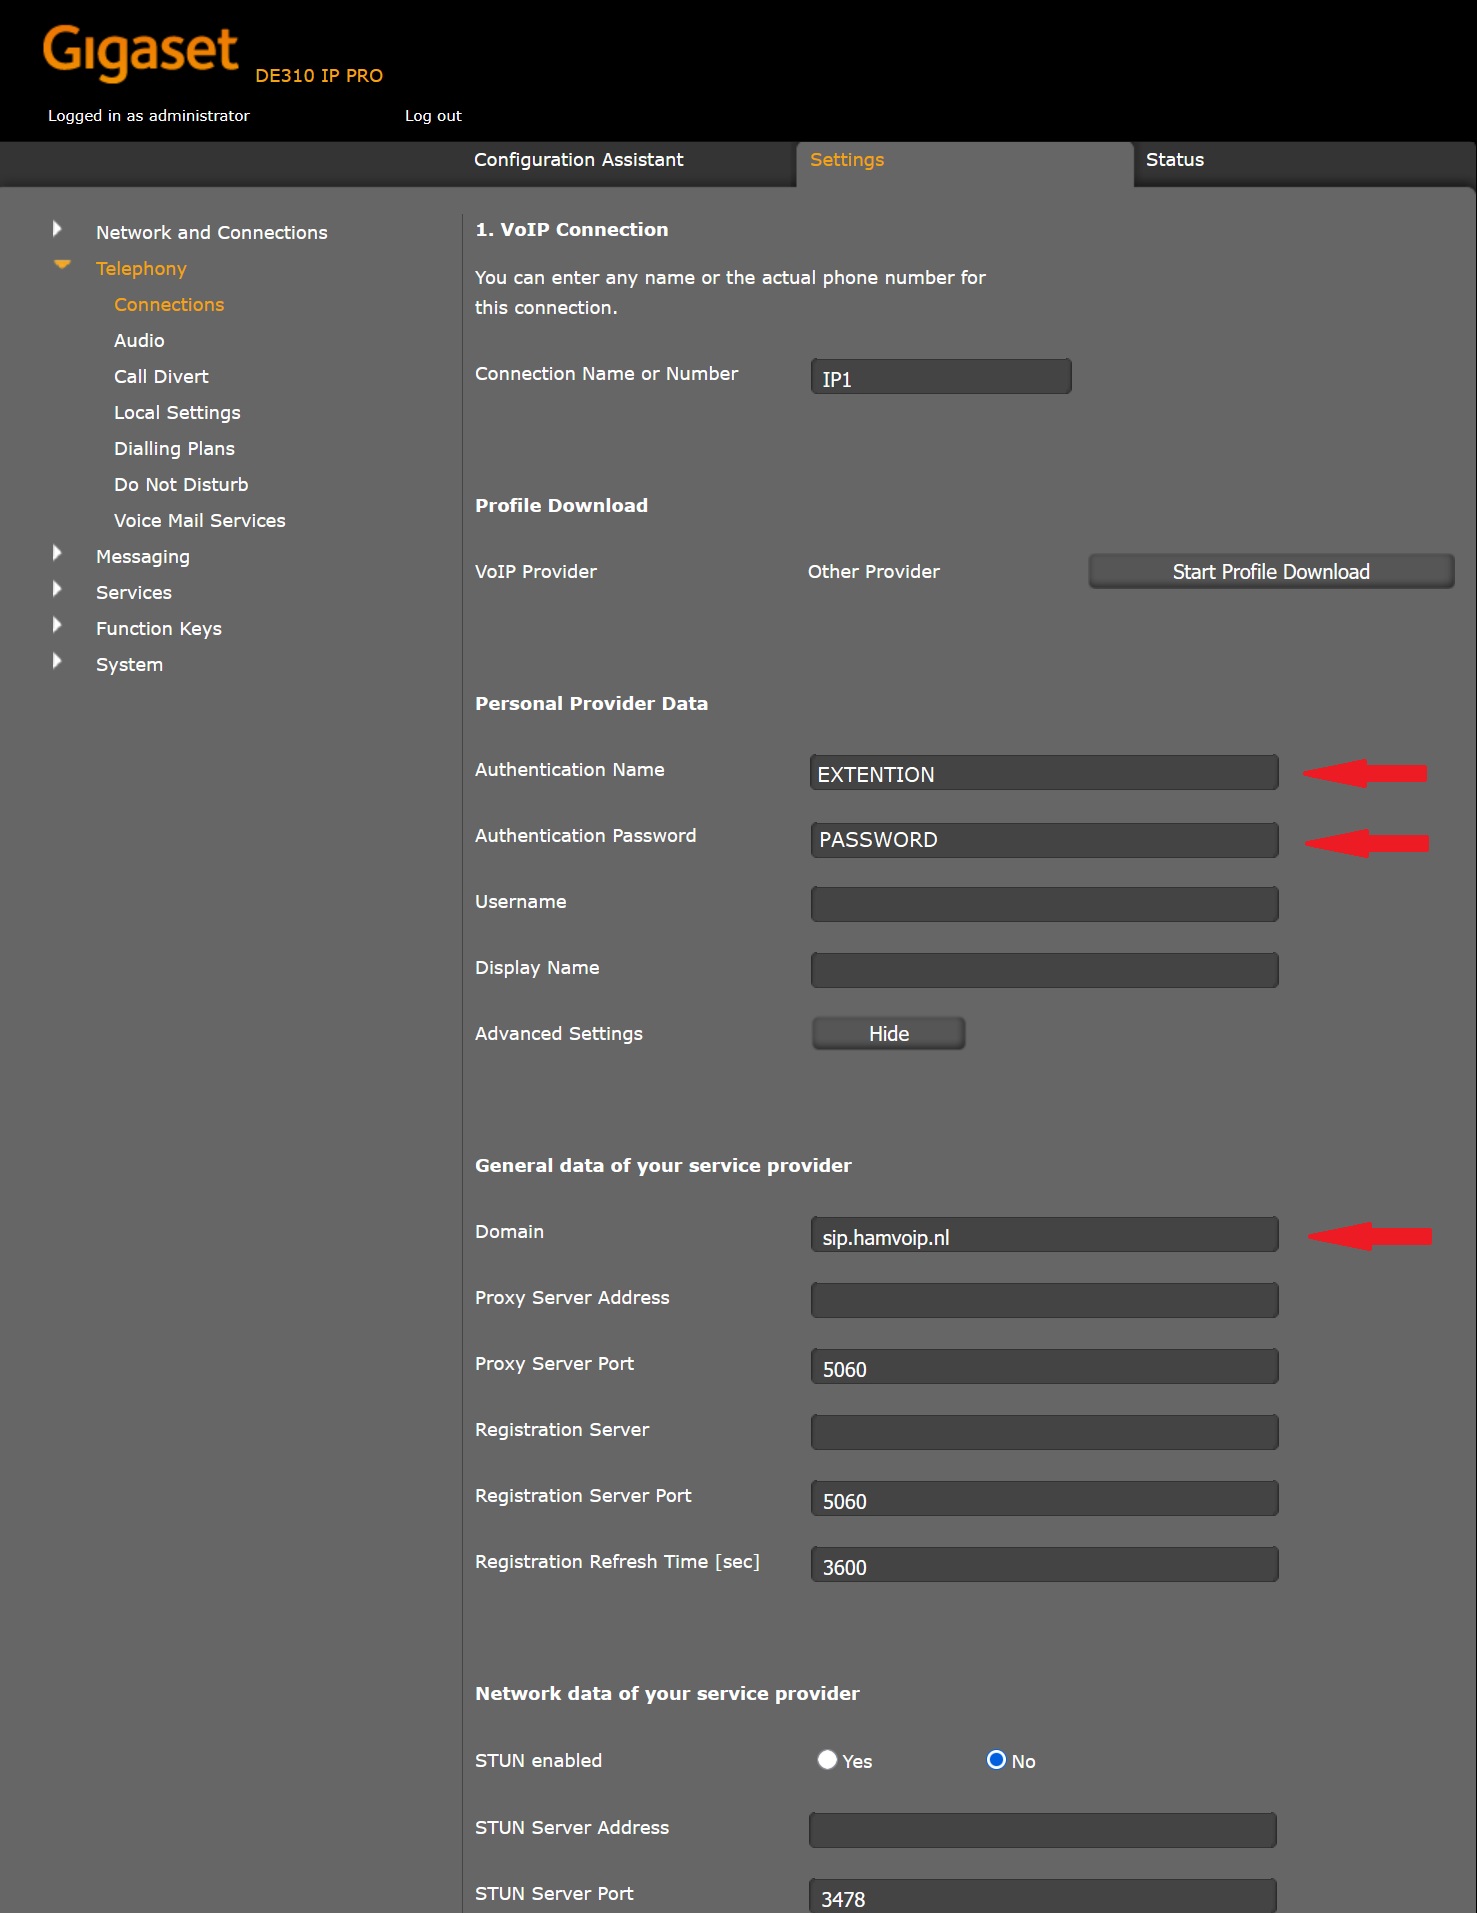This screenshot has height=1913, width=1477.
Task: Go to Dialling Plans page
Action: (174, 449)
